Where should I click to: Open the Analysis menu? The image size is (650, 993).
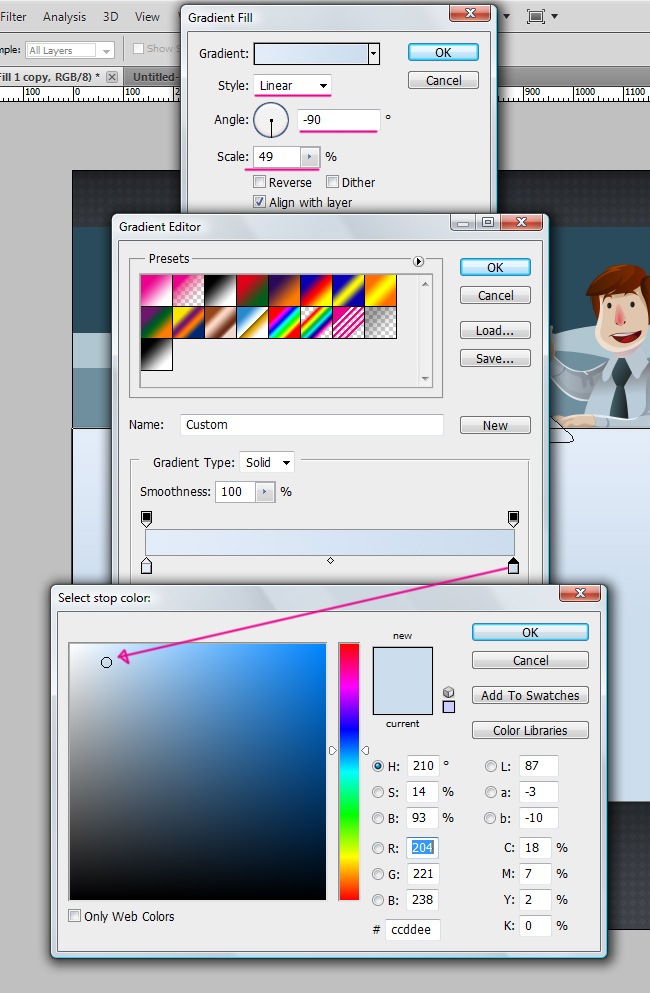click(x=64, y=17)
